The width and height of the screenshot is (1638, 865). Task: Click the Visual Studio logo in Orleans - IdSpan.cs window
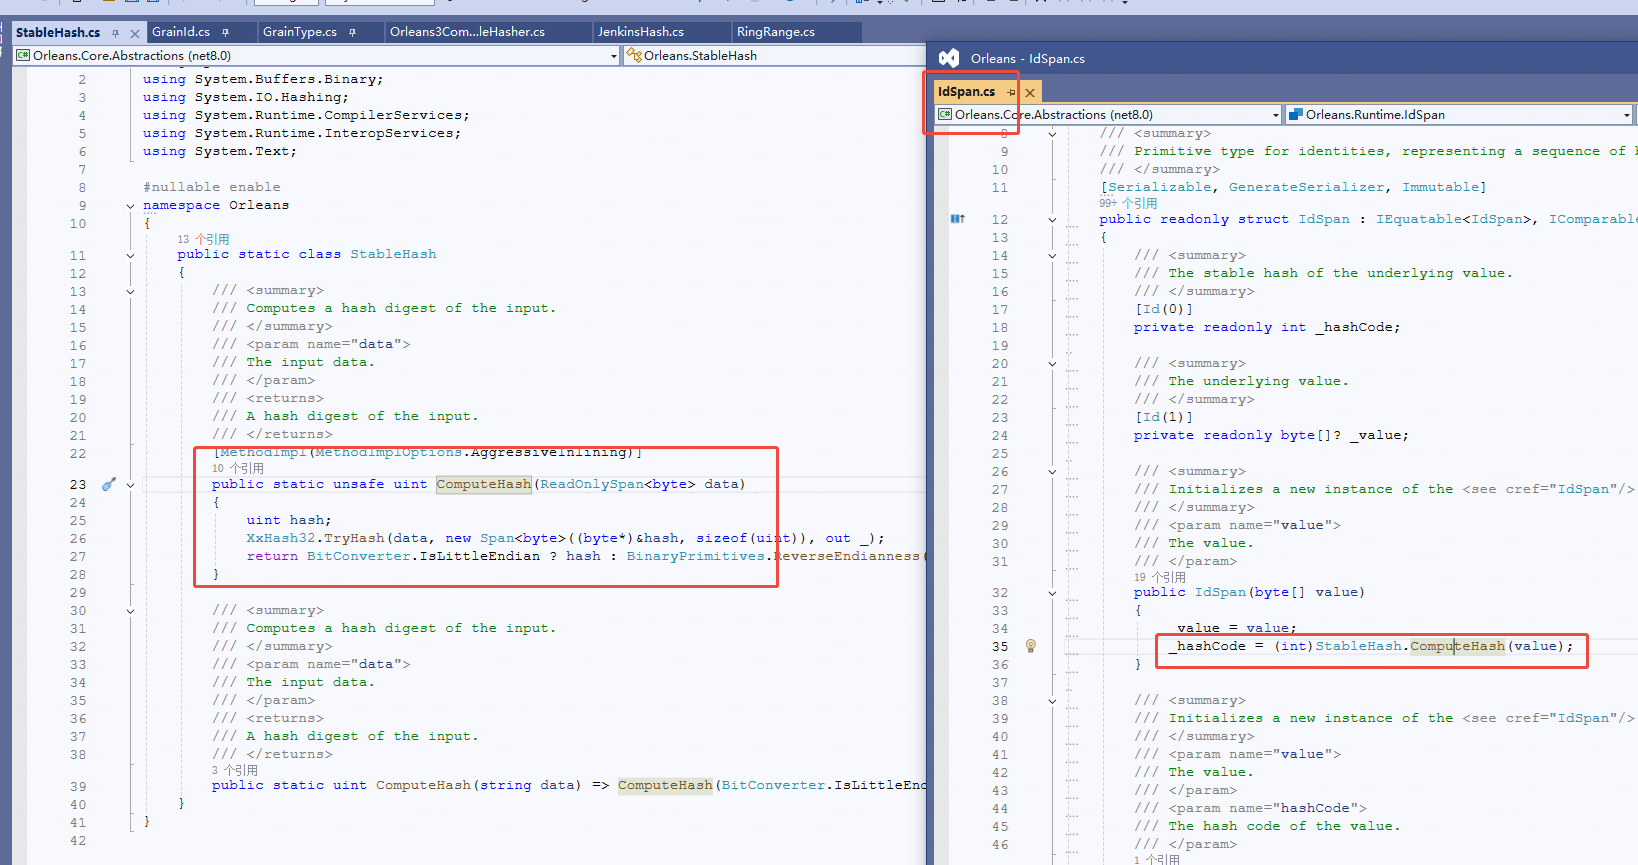(949, 58)
